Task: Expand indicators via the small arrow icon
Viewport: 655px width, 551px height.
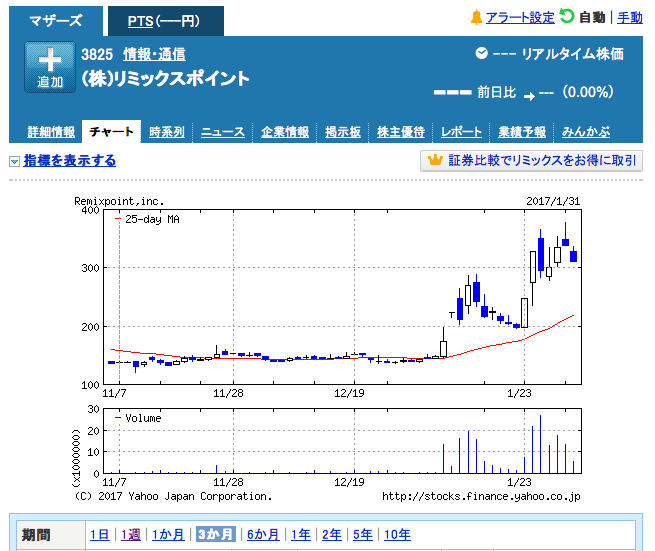Action: [15, 161]
